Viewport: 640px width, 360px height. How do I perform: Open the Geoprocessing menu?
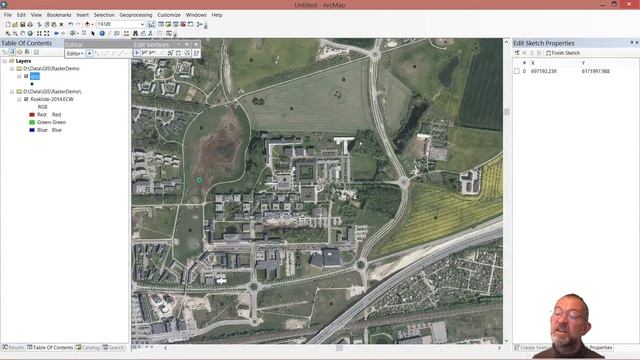[136, 15]
